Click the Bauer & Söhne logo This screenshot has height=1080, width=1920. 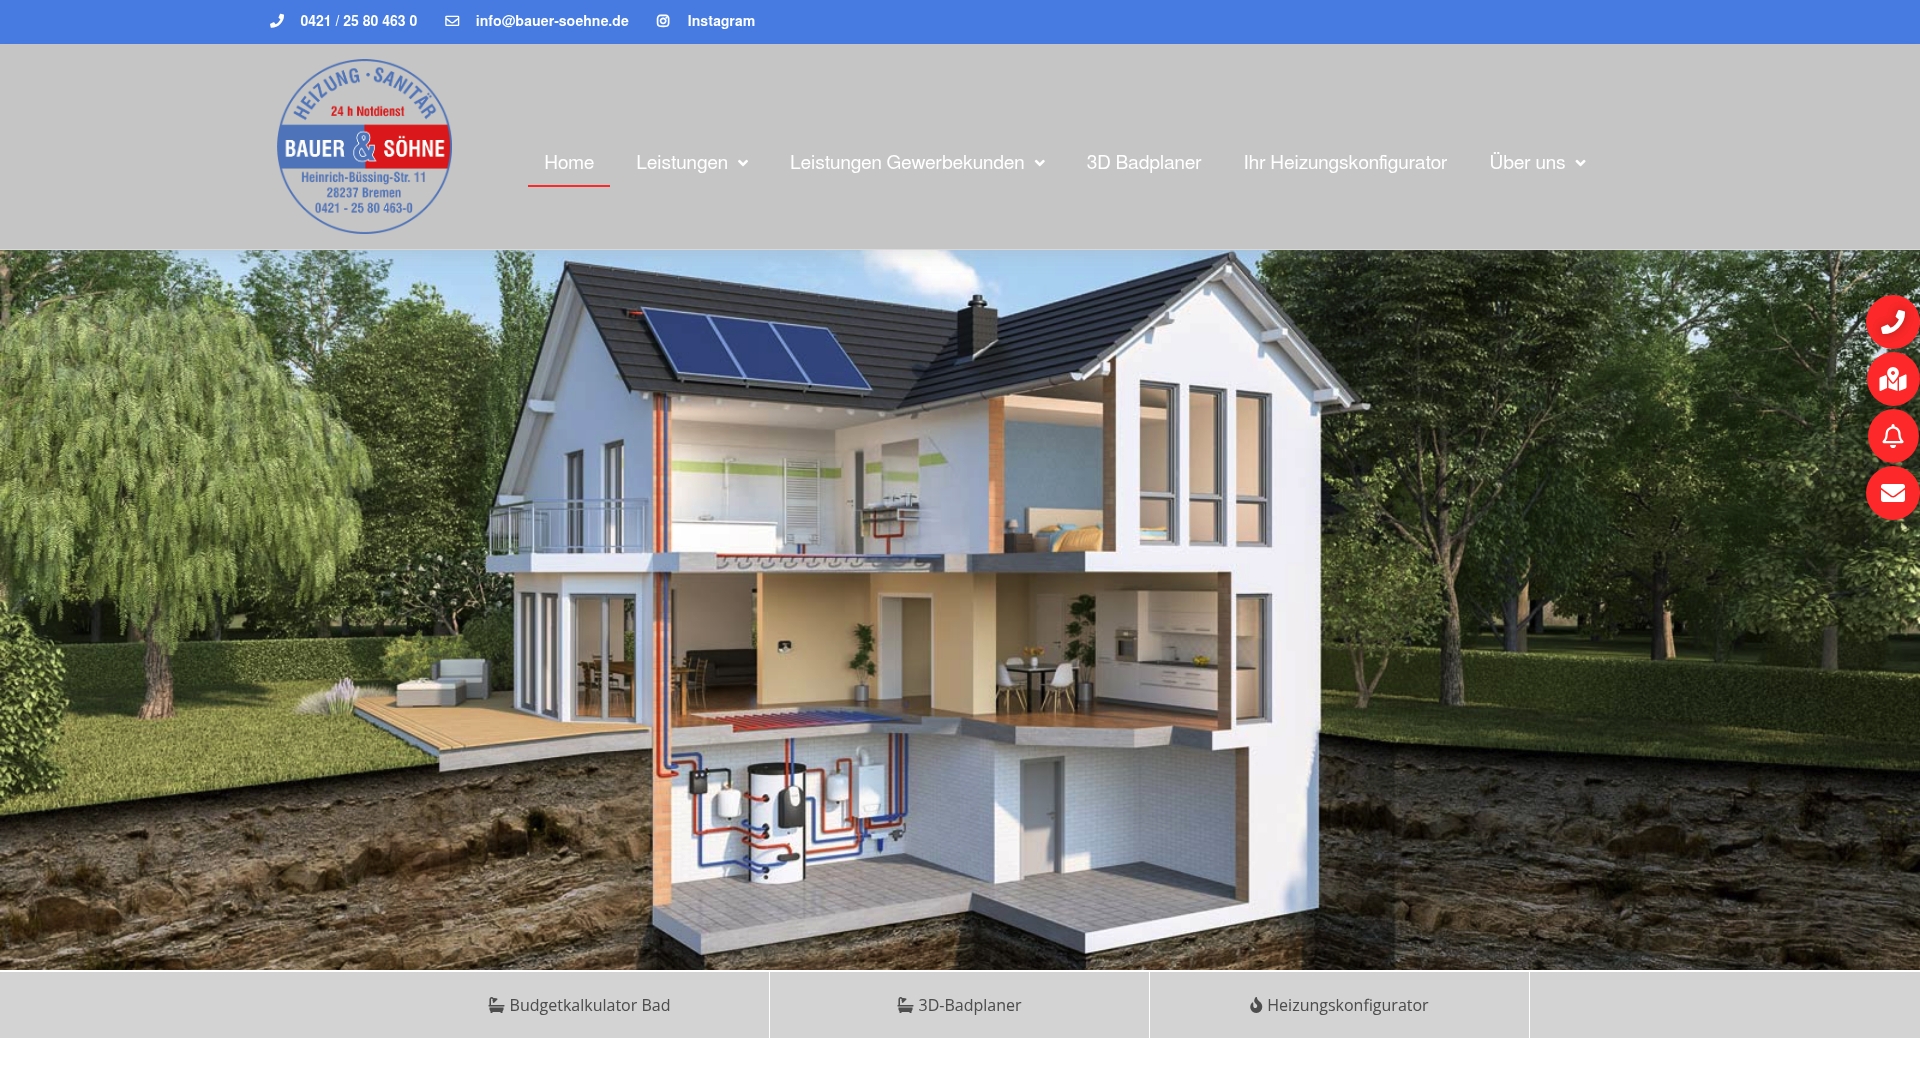coord(364,147)
